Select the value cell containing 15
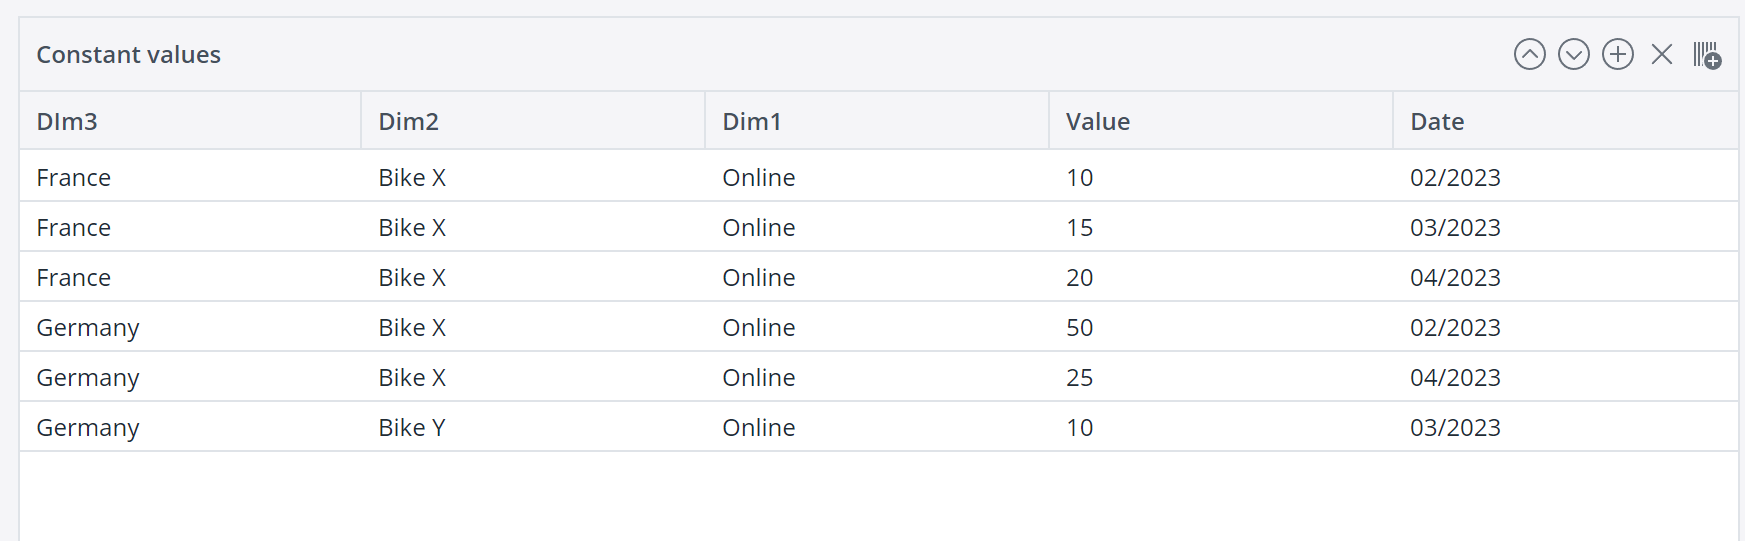Image resolution: width=1745 pixels, height=541 pixels. (x=1079, y=228)
